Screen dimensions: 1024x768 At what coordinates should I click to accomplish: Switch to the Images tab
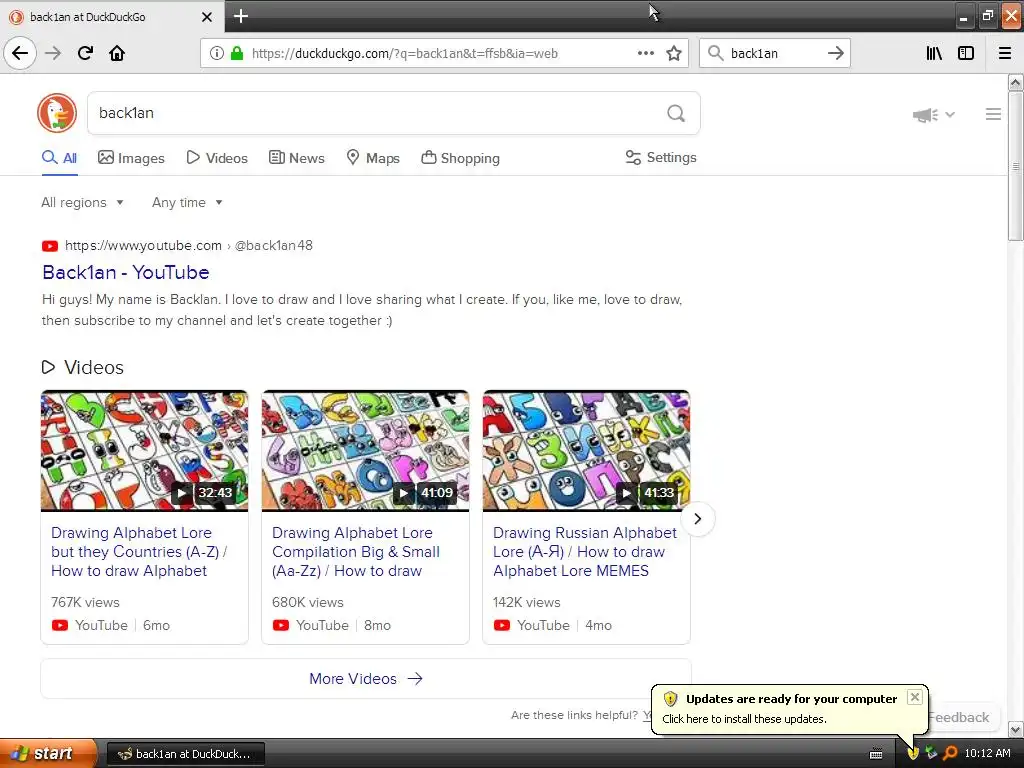(x=131, y=158)
